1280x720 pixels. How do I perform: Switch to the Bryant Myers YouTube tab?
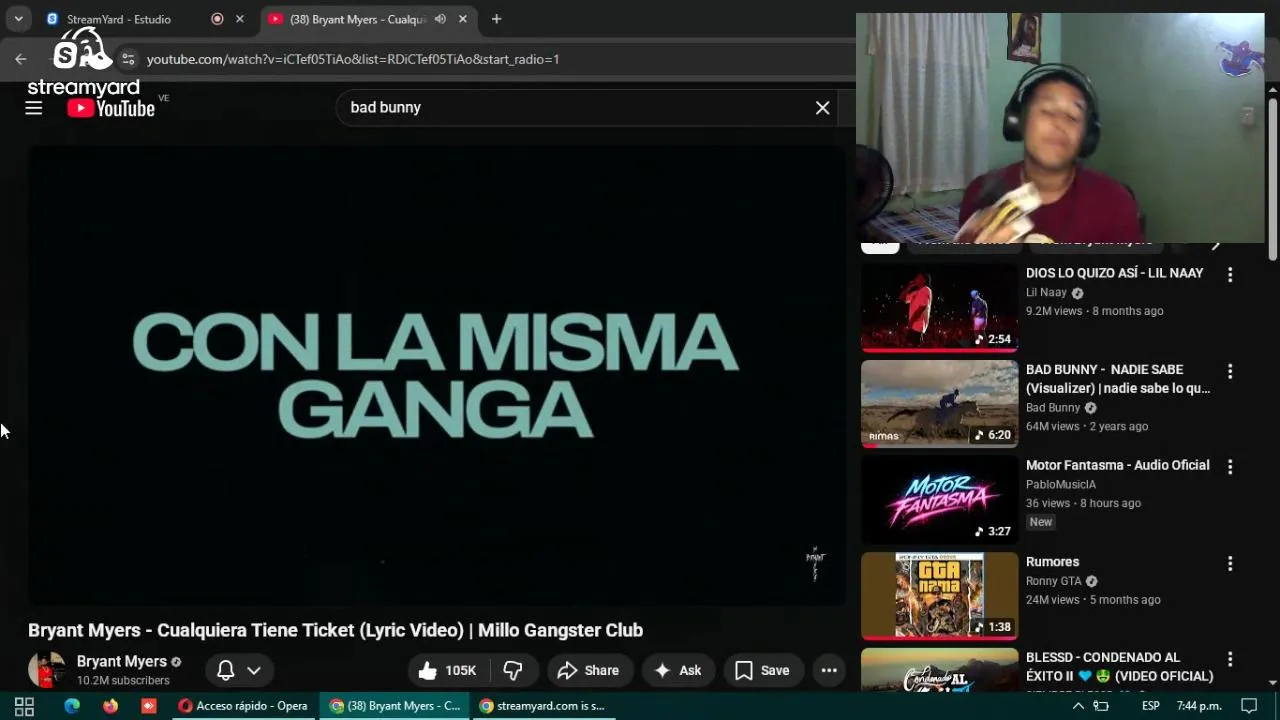[x=358, y=19]
